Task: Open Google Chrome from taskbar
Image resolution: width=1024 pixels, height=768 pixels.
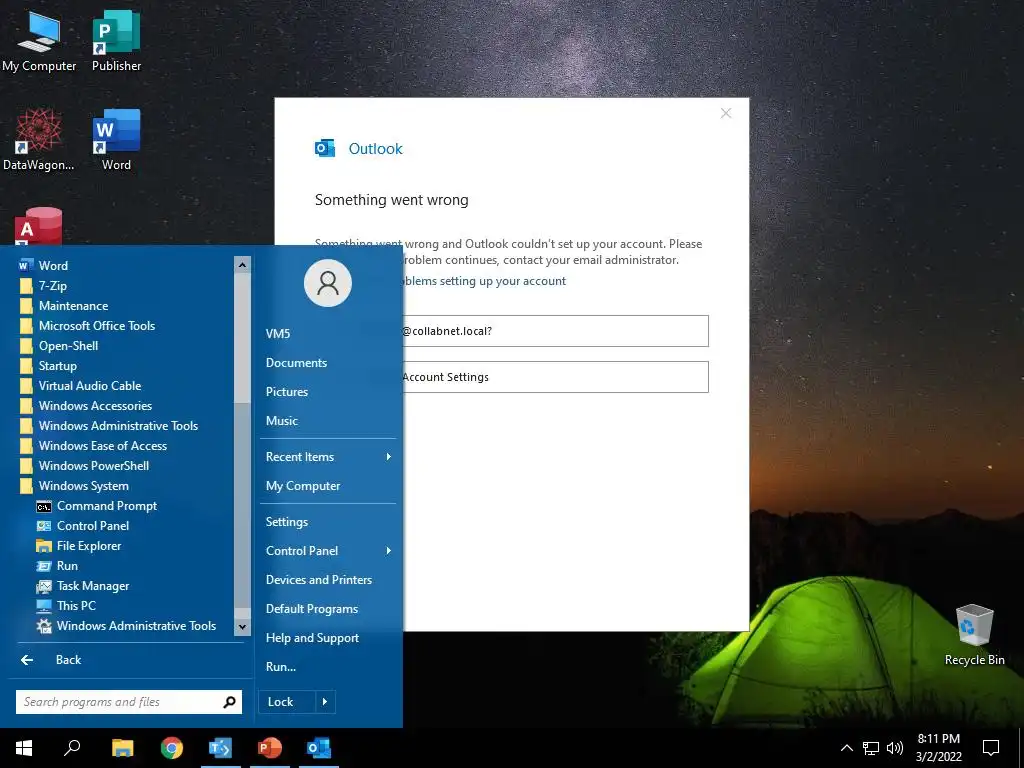Action: (x=172, y=748)
